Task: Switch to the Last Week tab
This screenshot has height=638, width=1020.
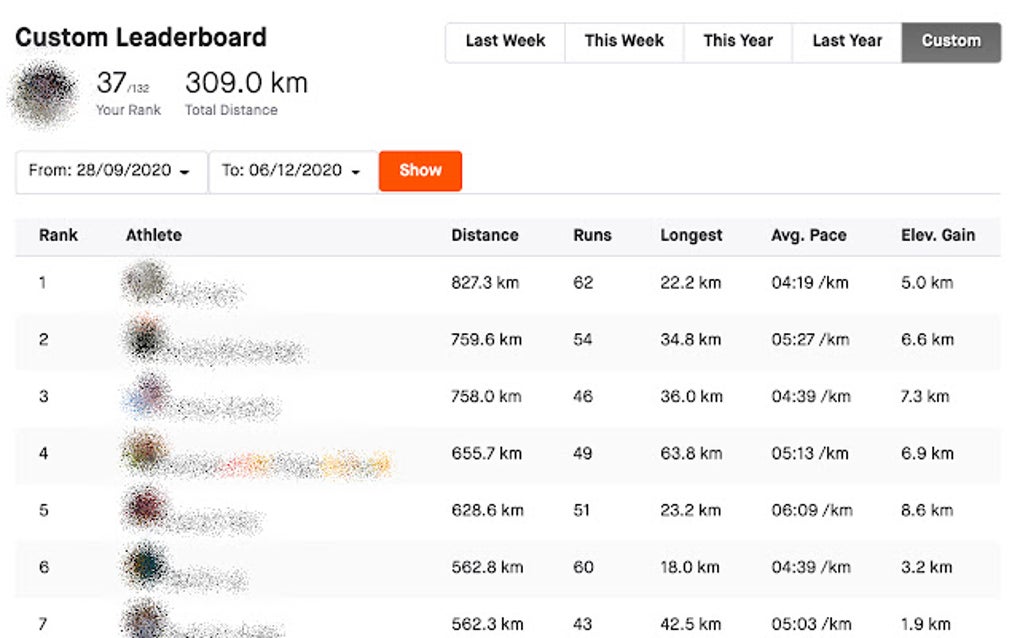Action: 504,41
